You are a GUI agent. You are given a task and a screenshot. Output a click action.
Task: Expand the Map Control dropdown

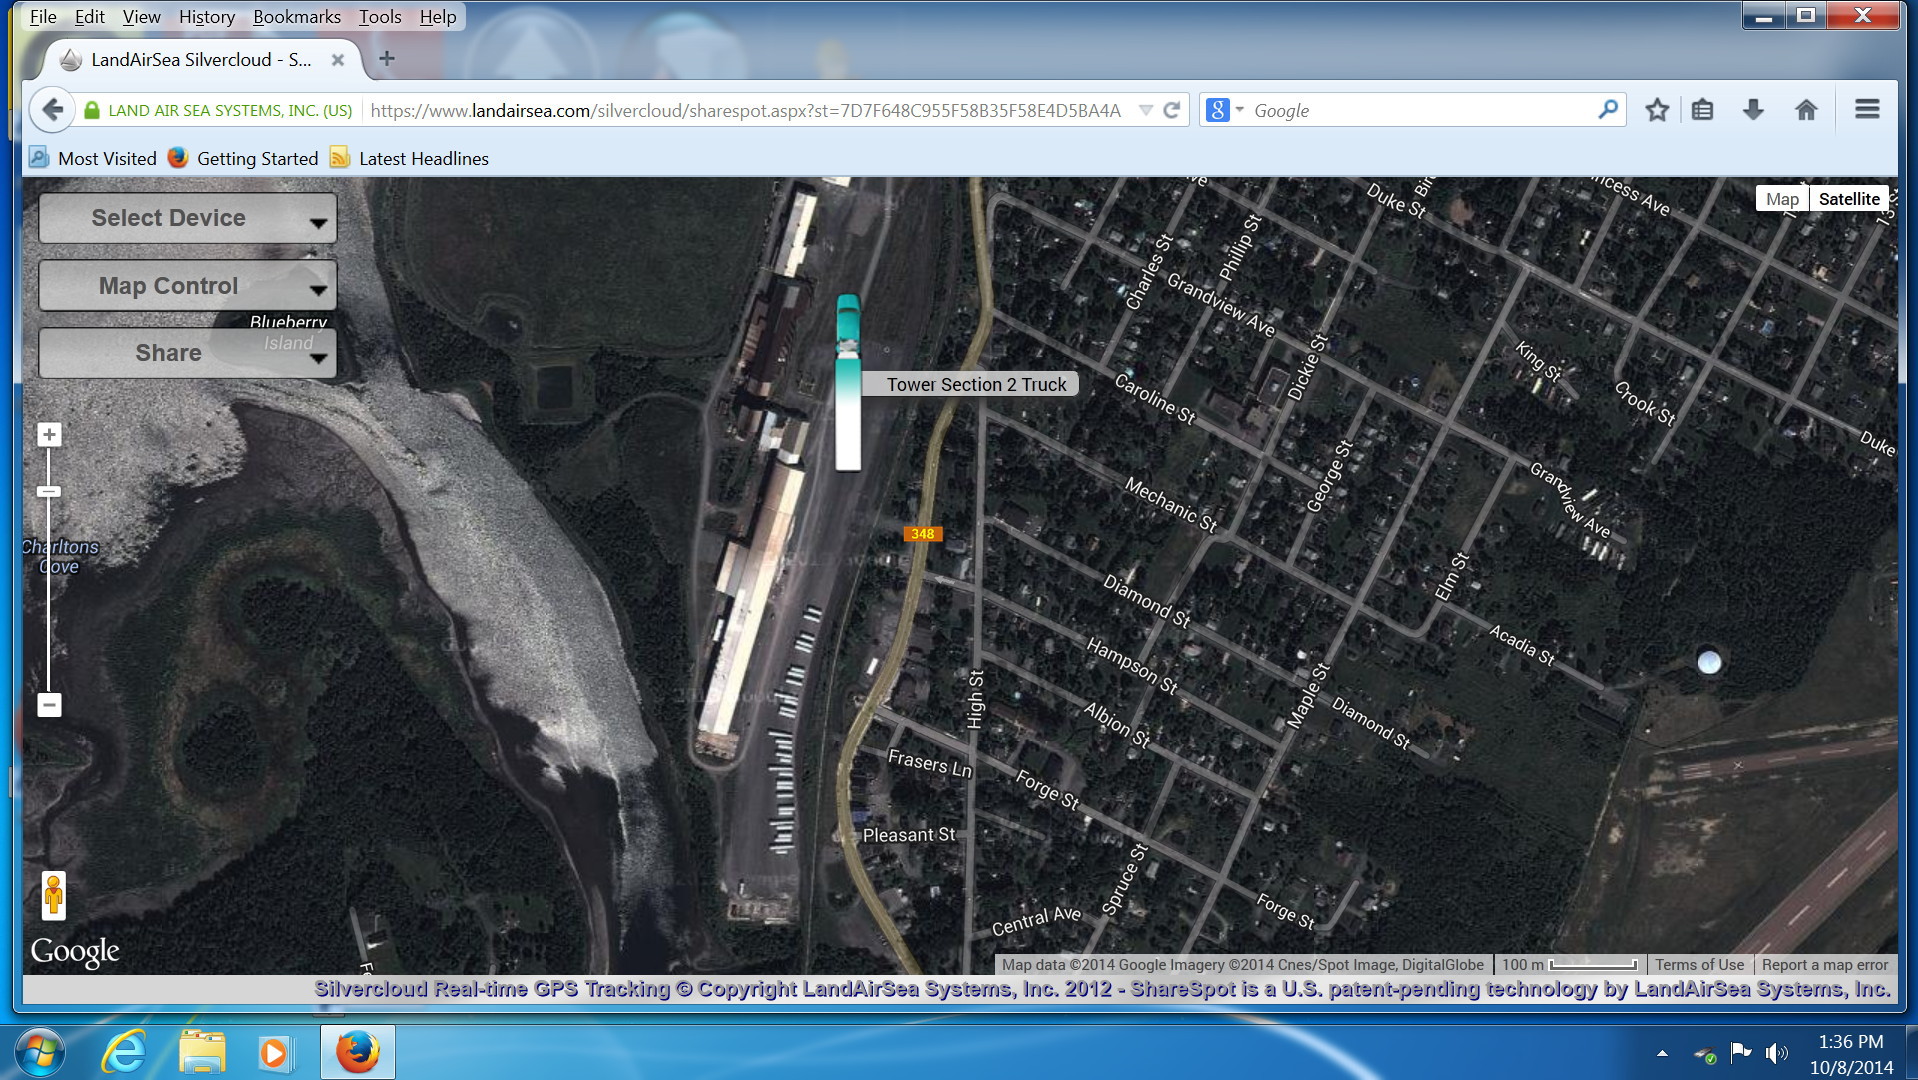188,286
